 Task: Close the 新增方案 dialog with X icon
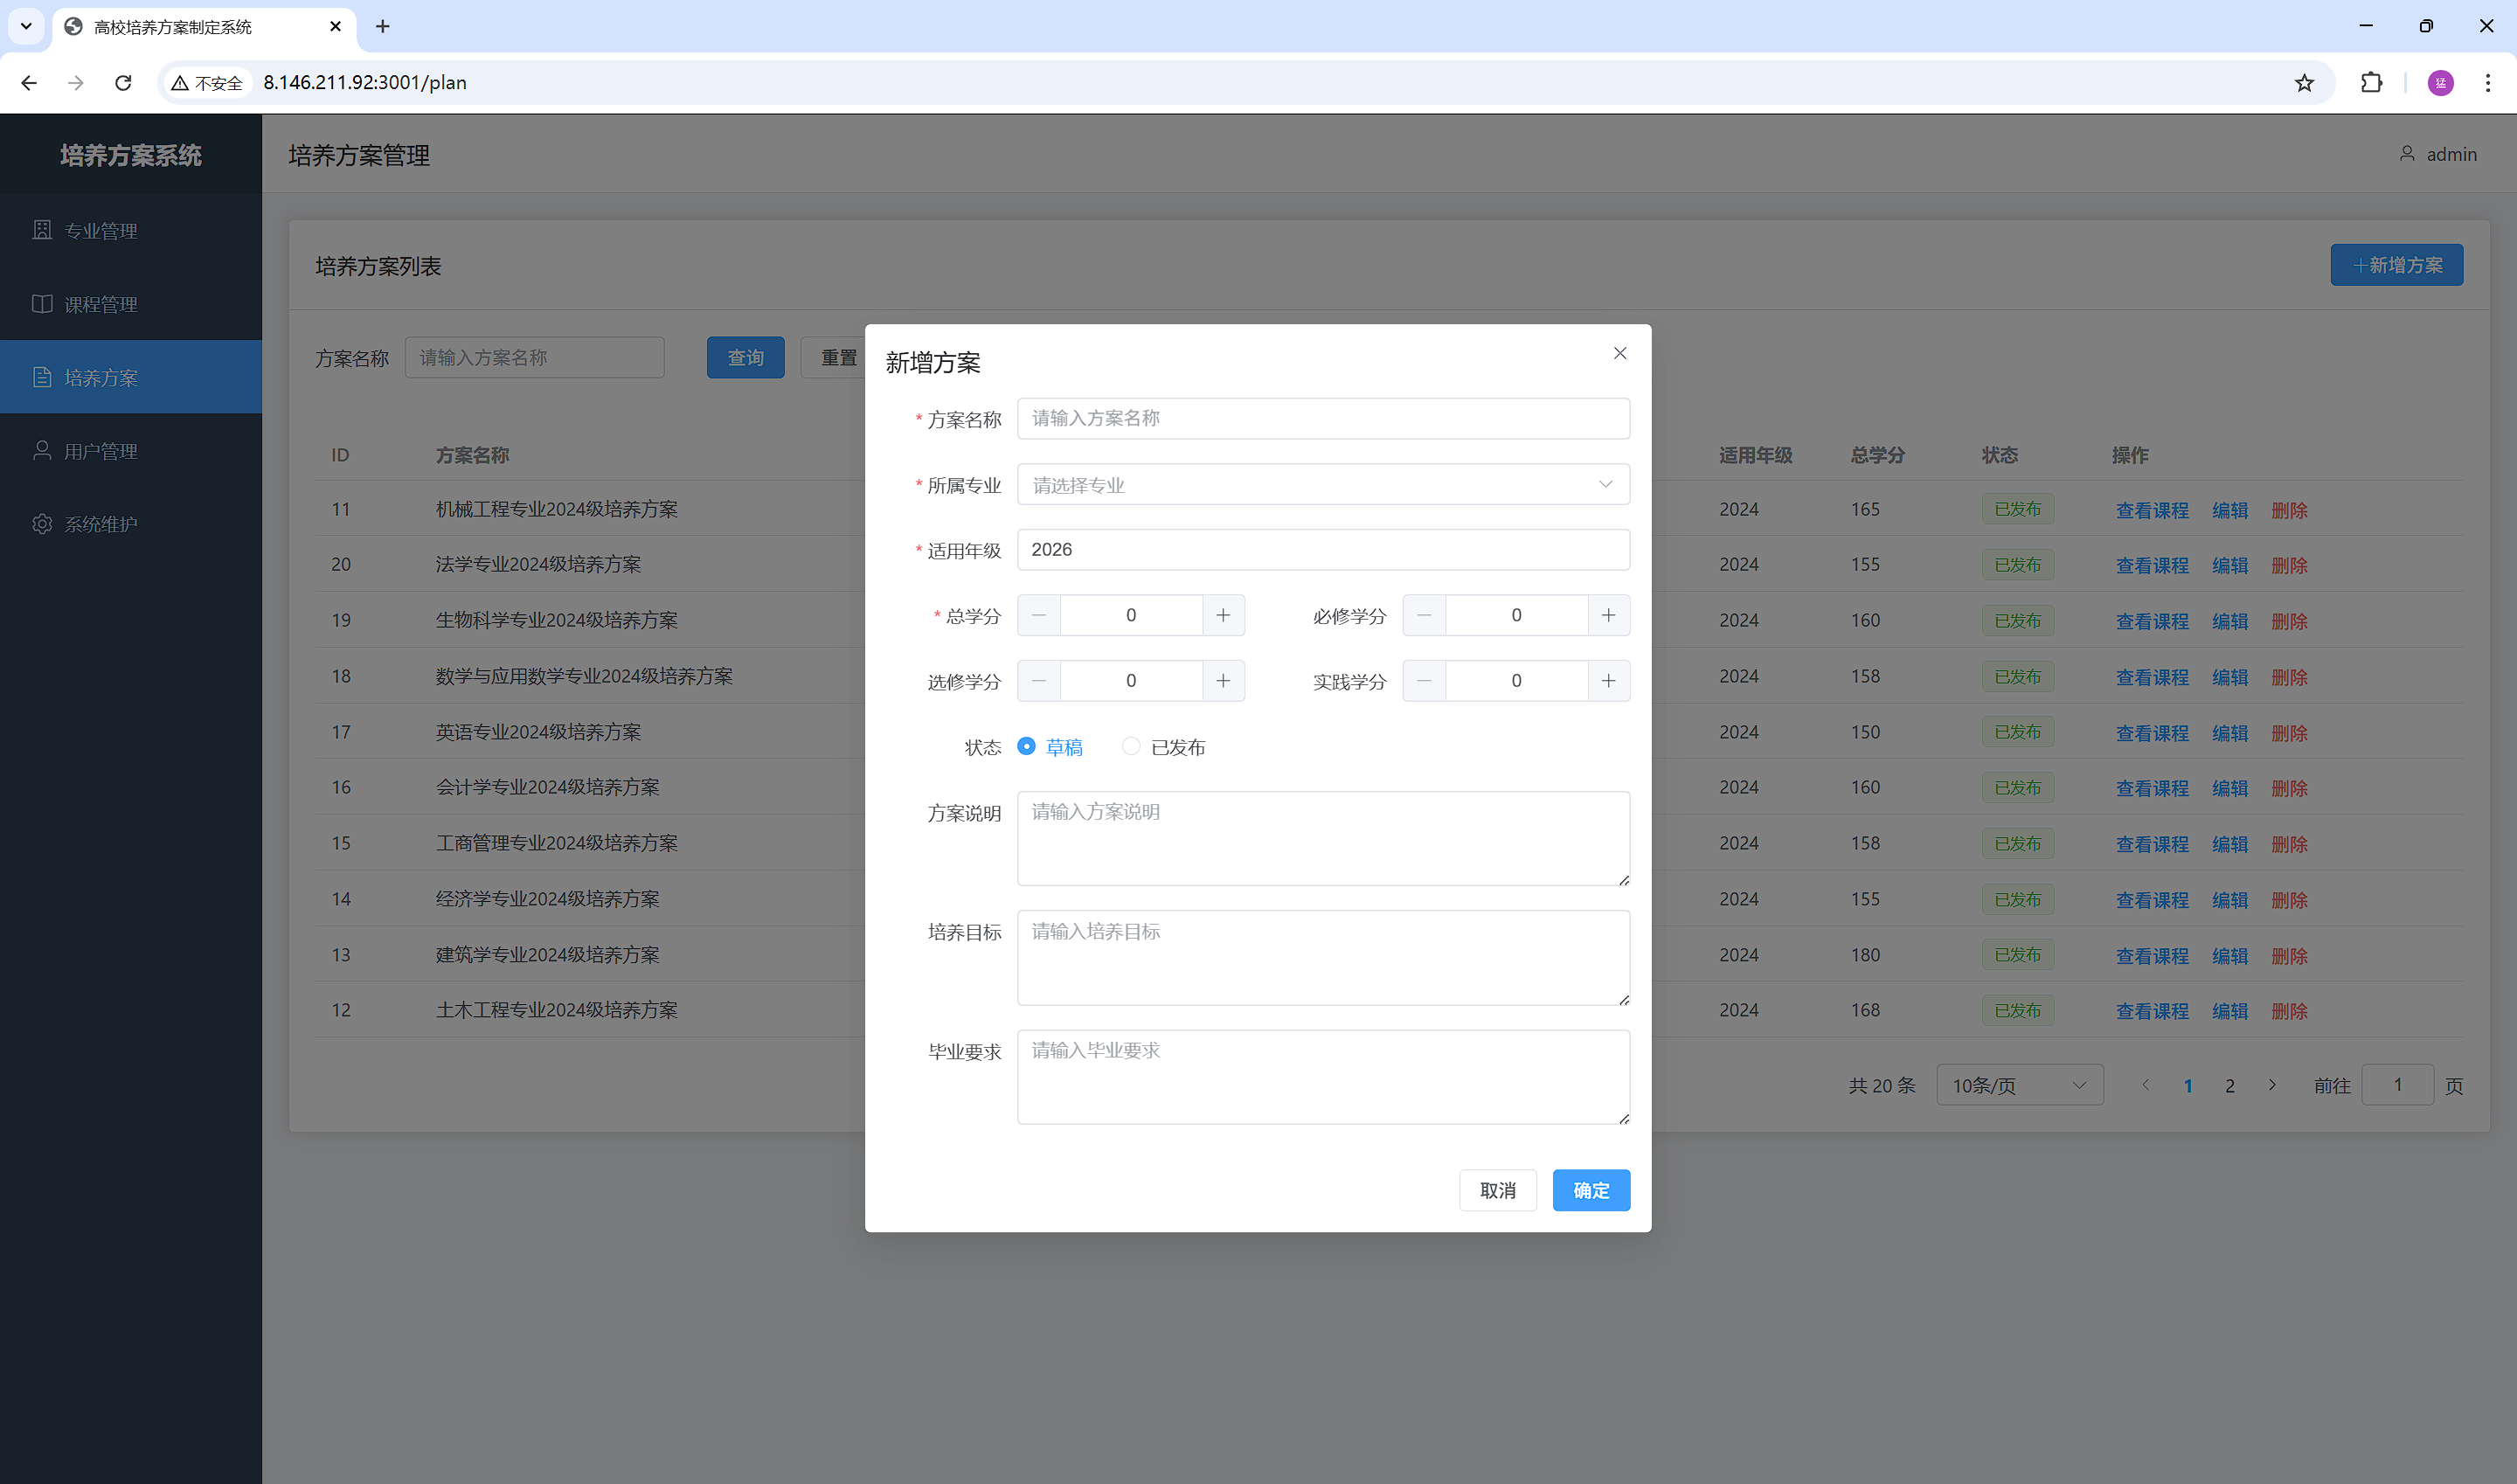[1619, 353]
